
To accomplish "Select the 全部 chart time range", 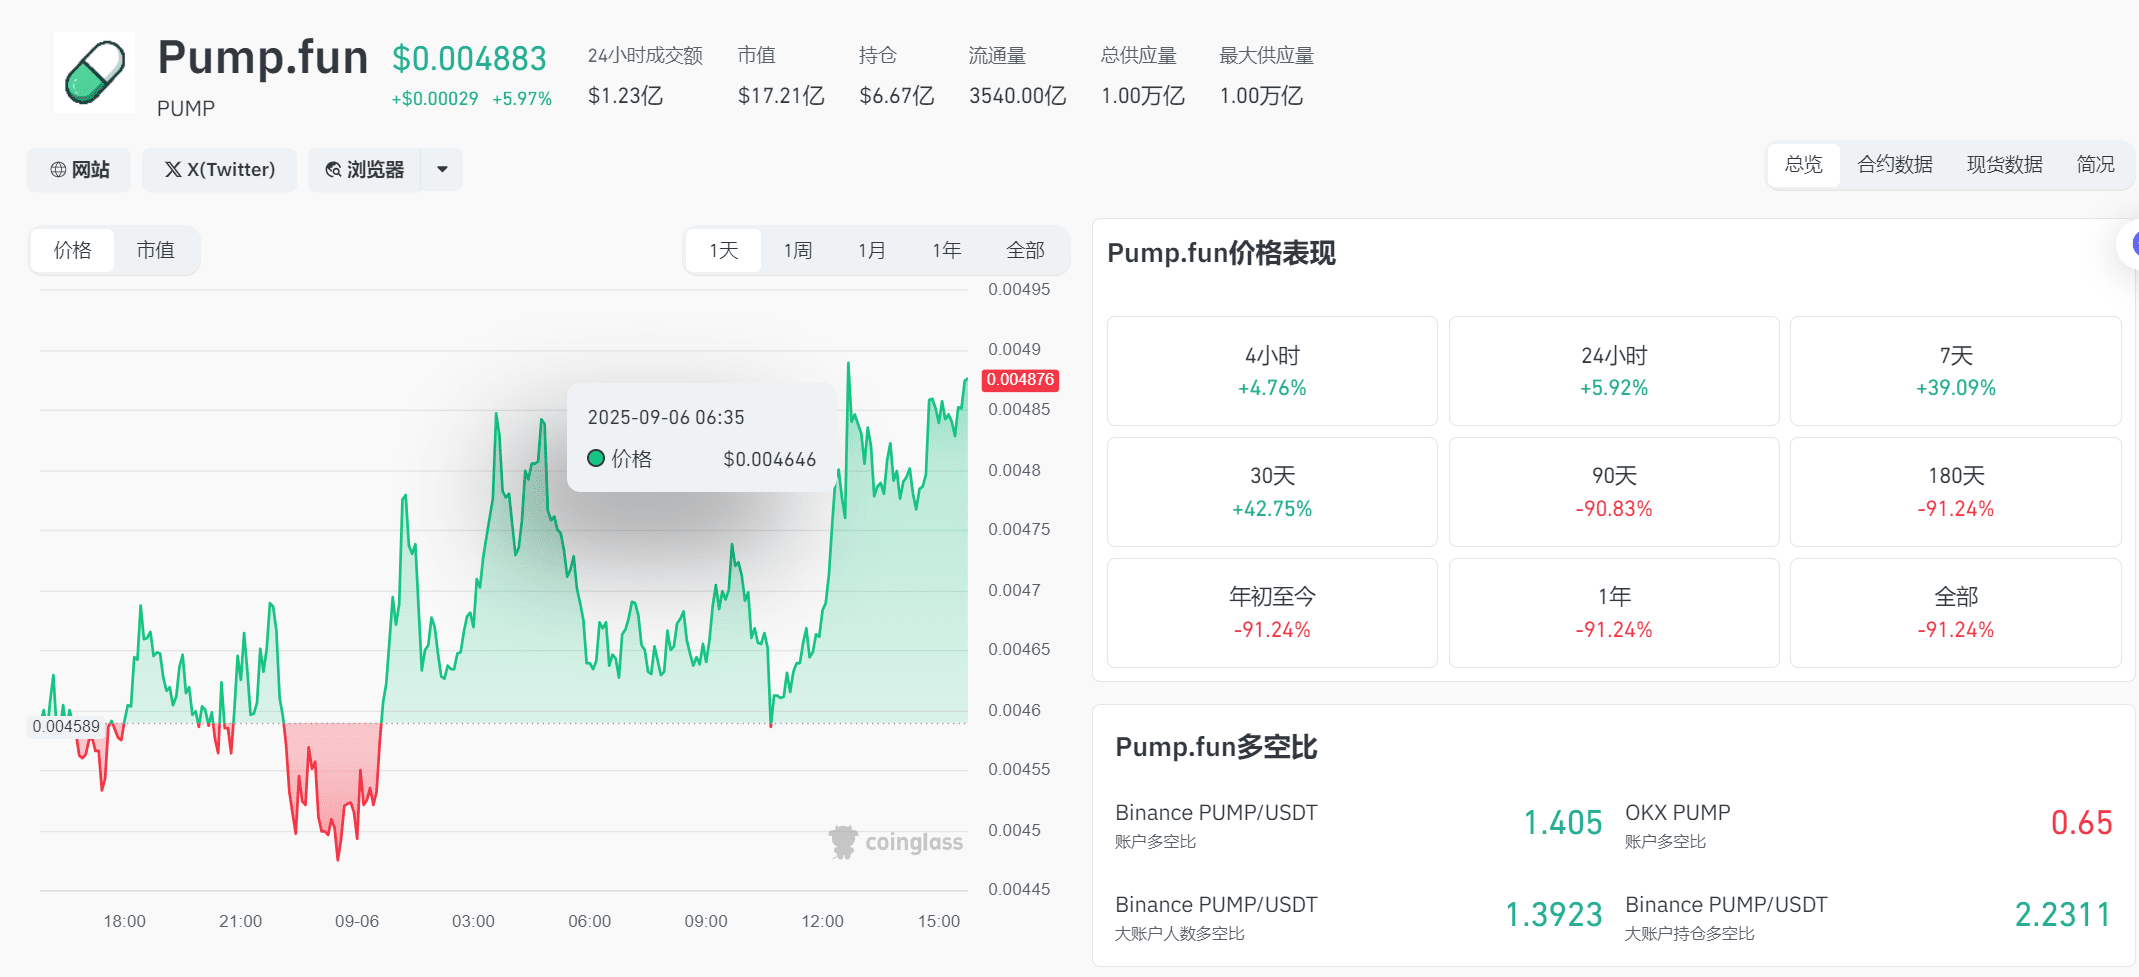I will (x=1025, y=250).
